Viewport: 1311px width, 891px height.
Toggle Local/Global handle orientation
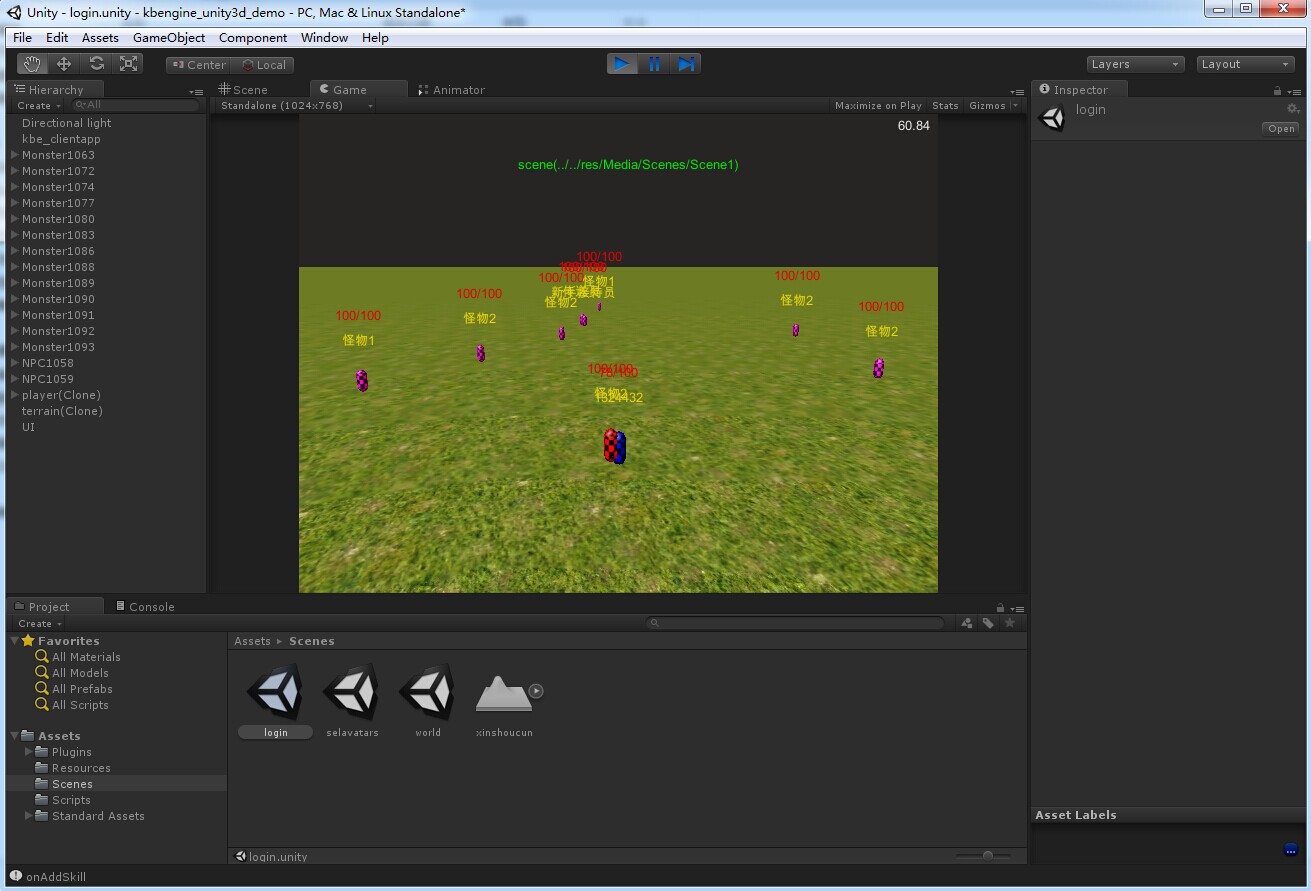(x=264, y=63)
